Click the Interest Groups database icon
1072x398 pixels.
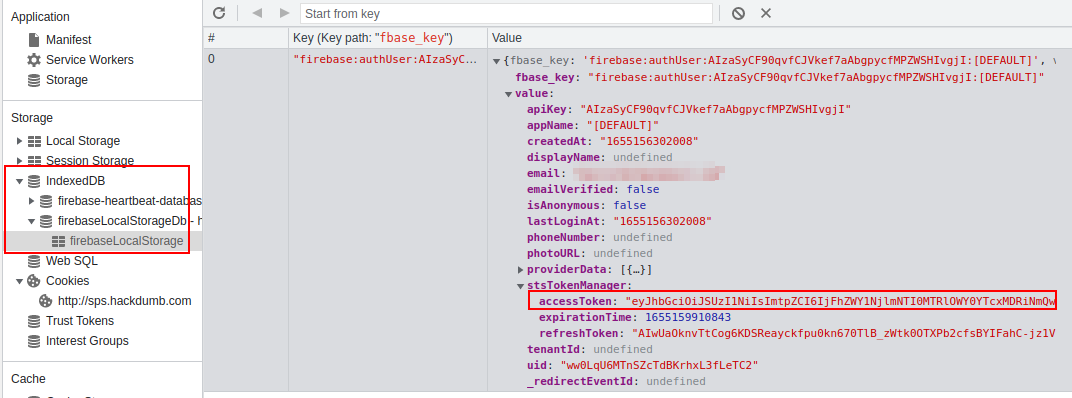pyautogui.click(x=34, y=341)
